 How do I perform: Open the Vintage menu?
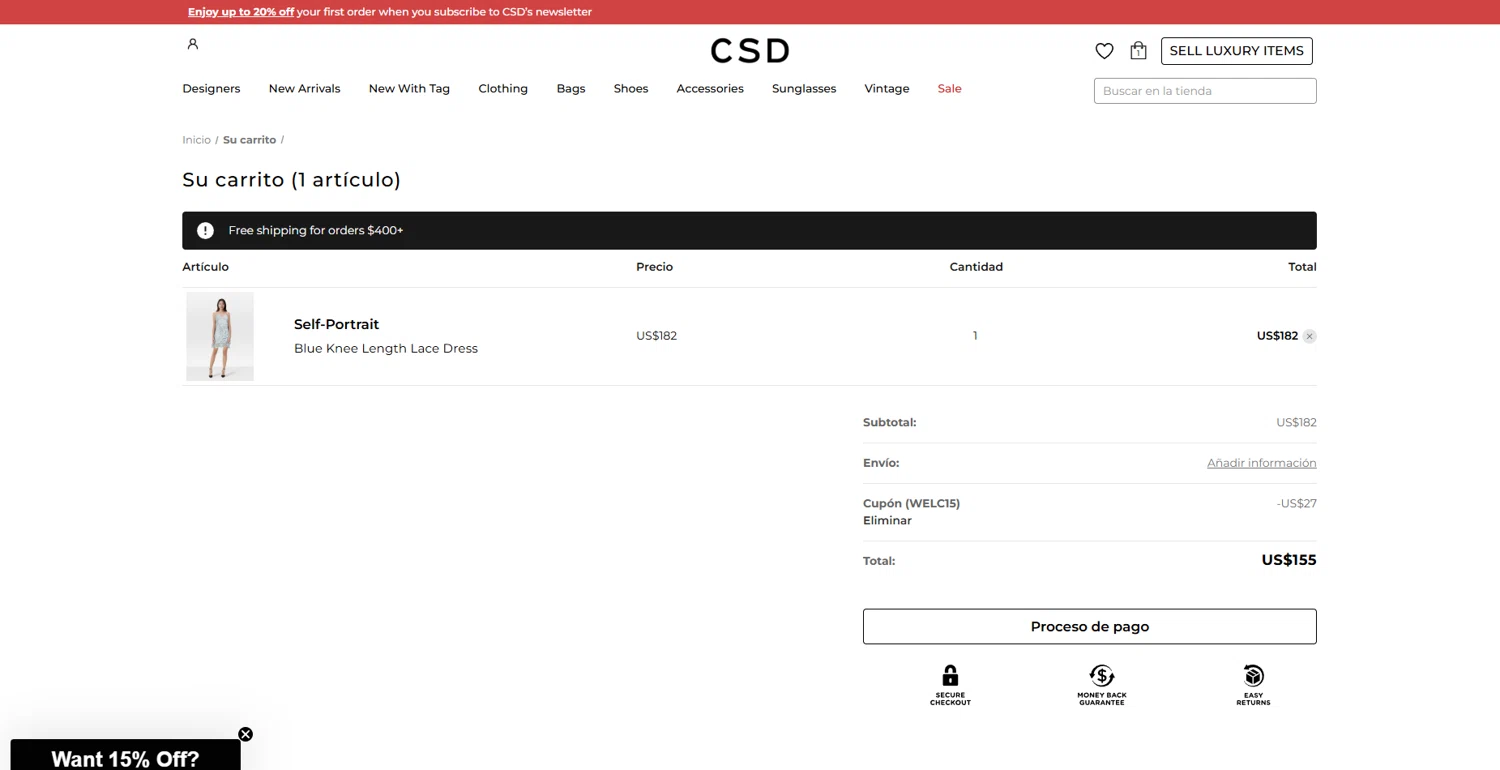pos(887,89)
